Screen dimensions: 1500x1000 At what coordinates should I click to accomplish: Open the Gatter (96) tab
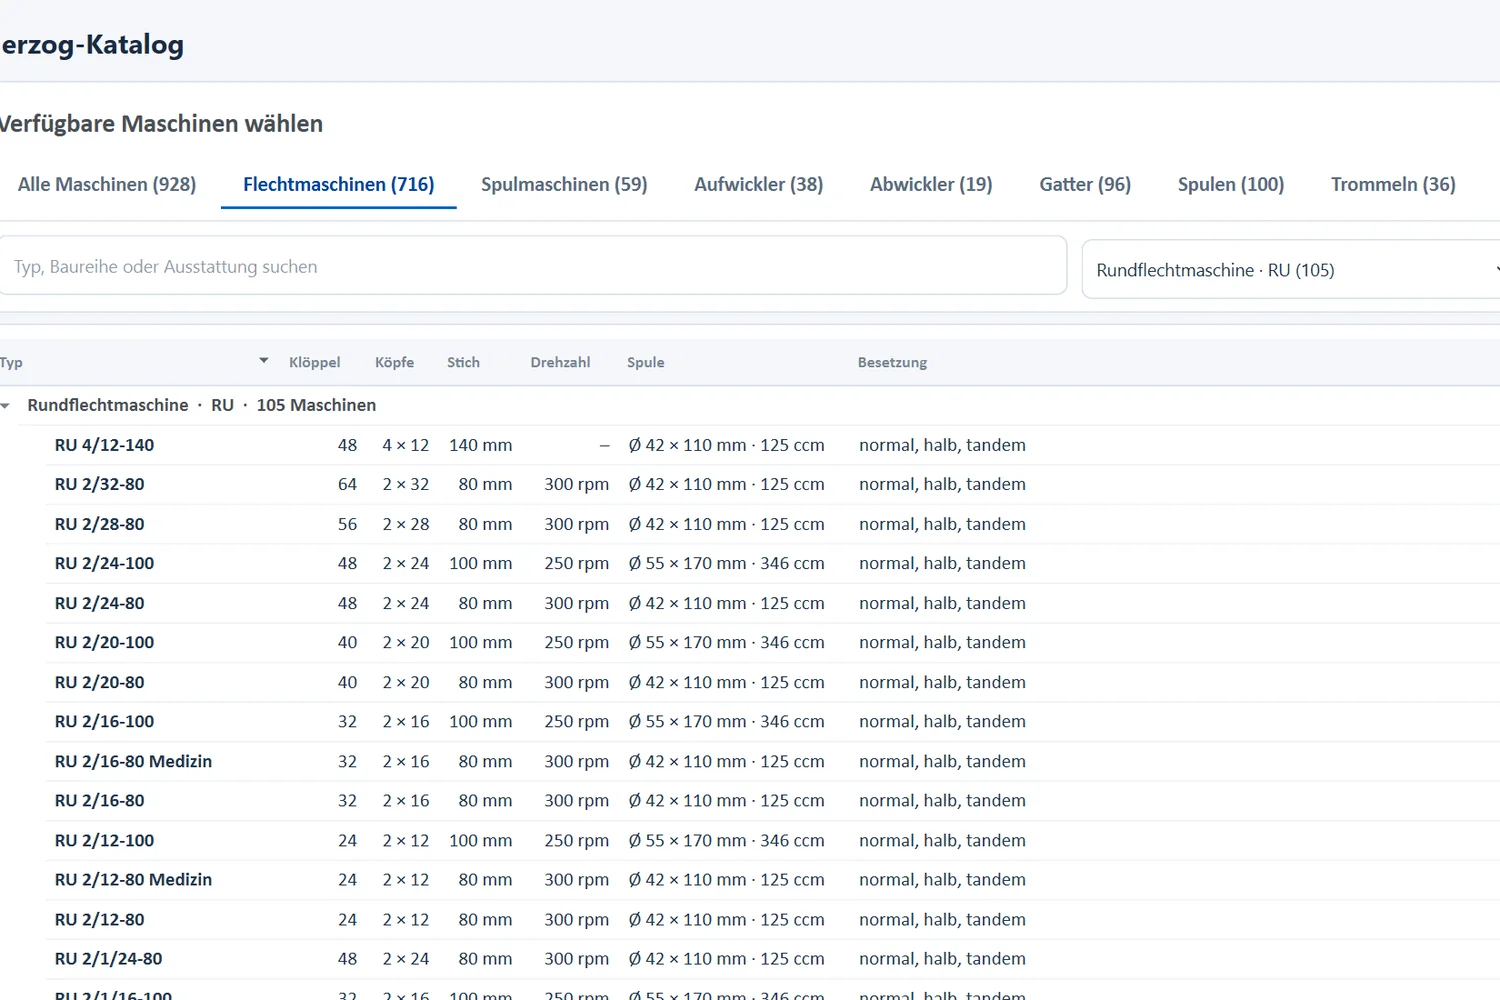pos(1085,184)
